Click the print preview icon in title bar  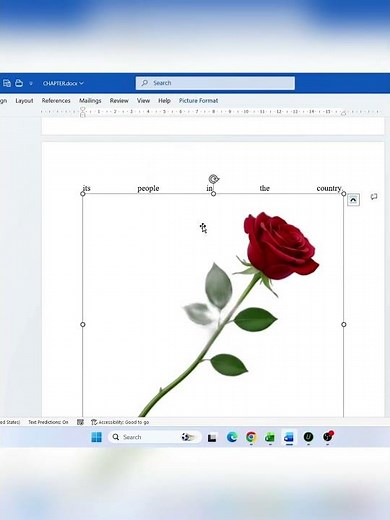point(7,83)
